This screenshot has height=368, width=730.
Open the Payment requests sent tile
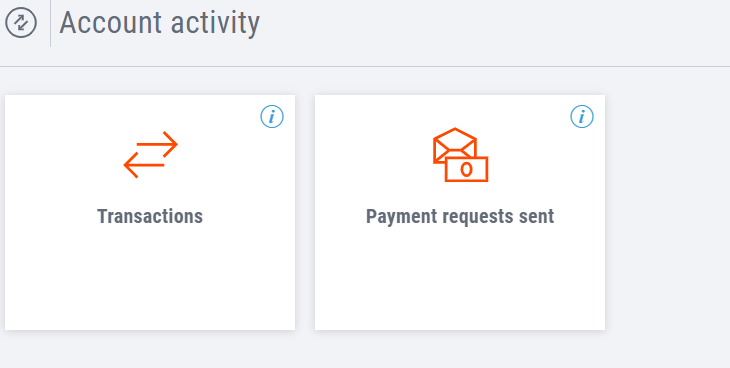(x=460, y=212)
